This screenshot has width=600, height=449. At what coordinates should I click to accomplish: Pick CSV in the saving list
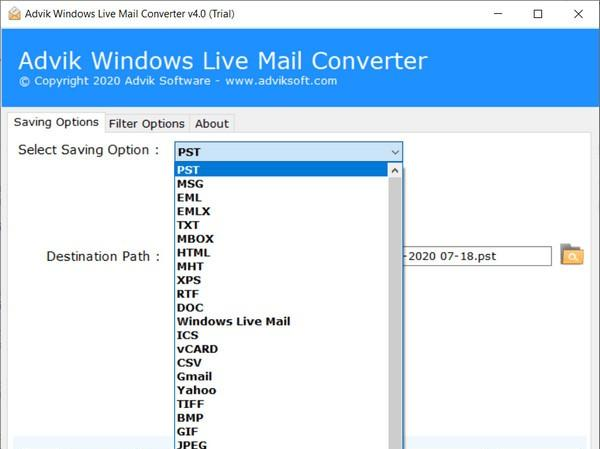281,363
